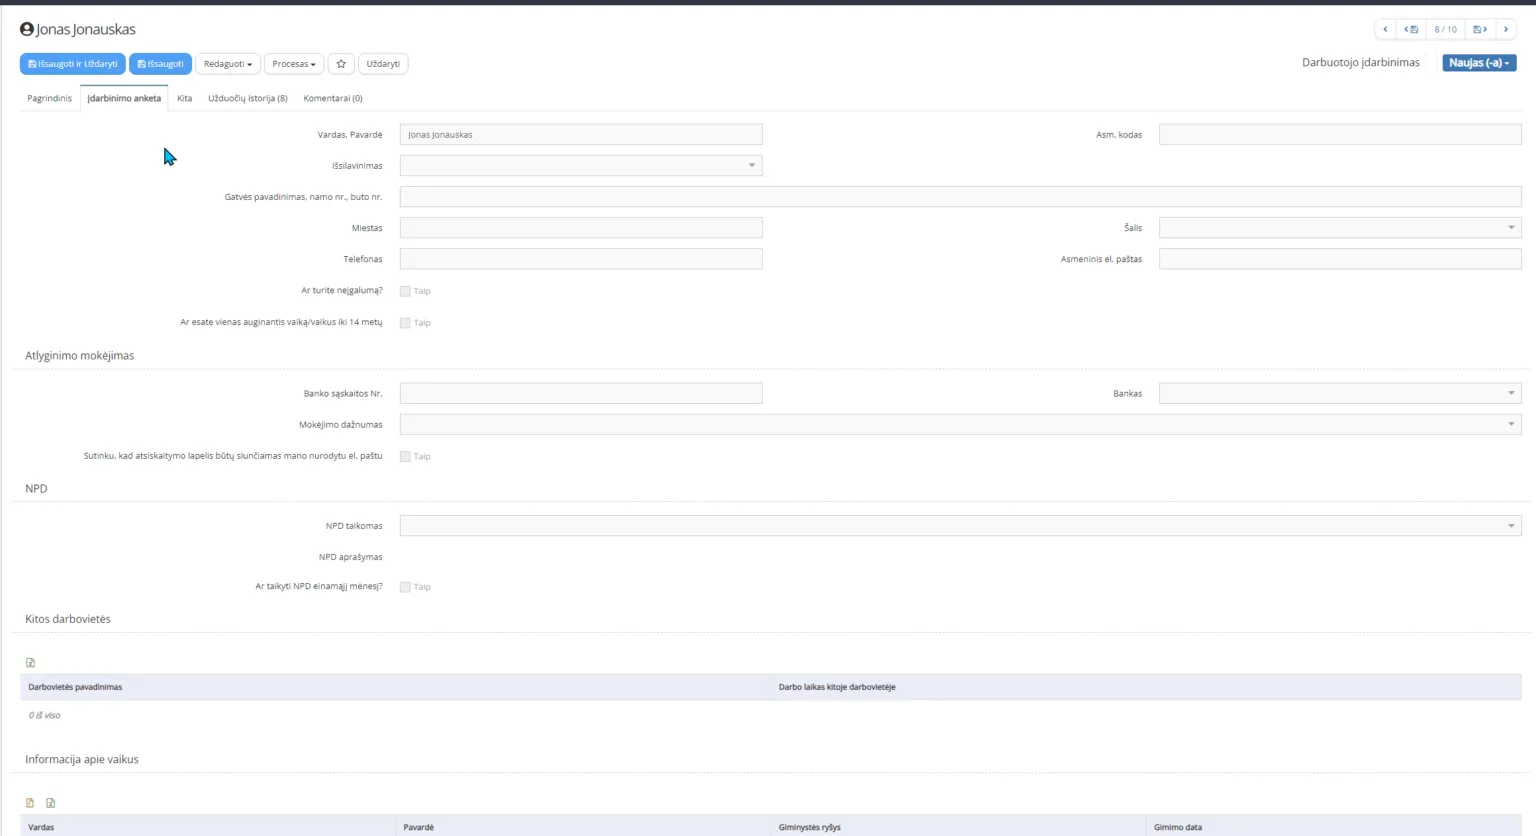Open the Užduočių istorija (8) tab
1536x836 pixels.
(247, 98)
